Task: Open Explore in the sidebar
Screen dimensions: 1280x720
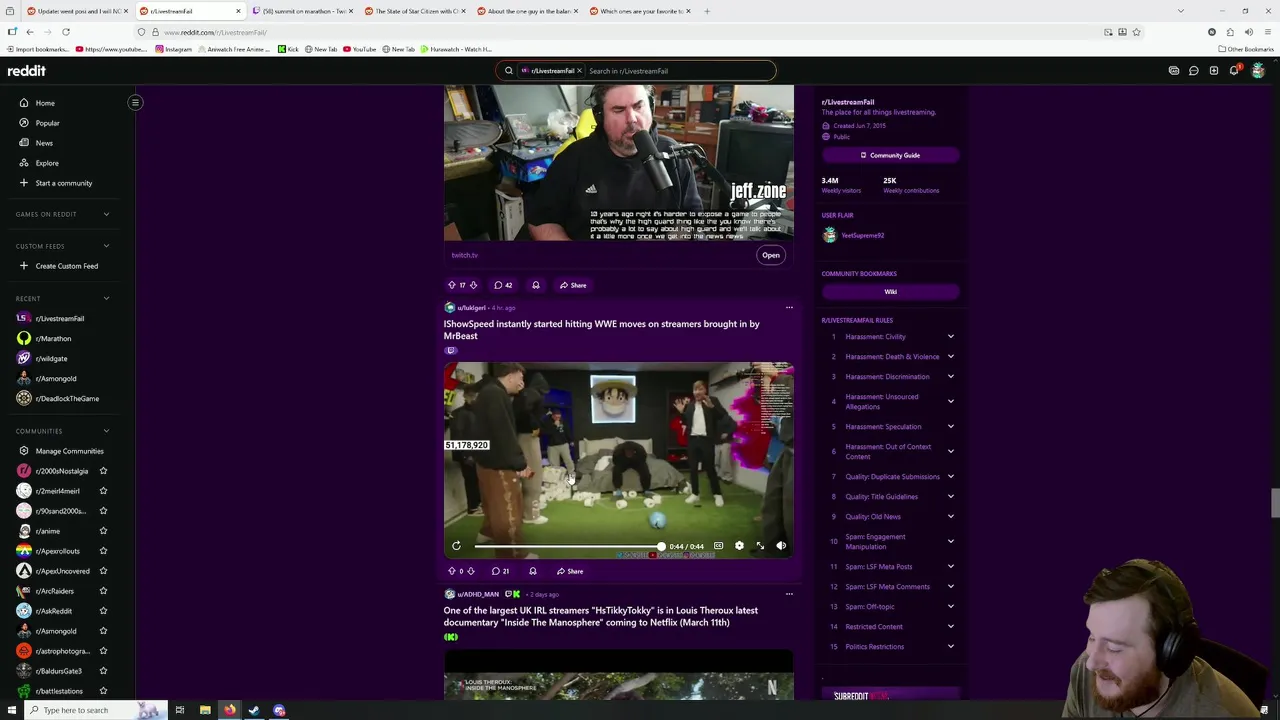Action: pyautogui.click(x=47, y=163)
